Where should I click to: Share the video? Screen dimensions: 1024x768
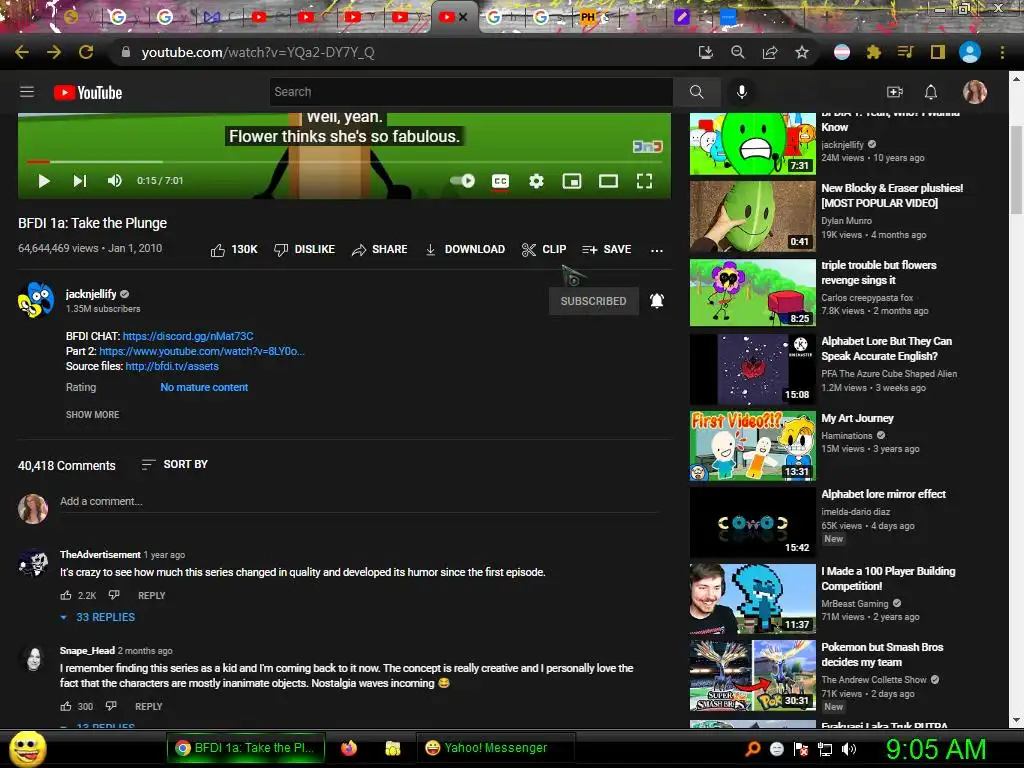click(379, 249)
